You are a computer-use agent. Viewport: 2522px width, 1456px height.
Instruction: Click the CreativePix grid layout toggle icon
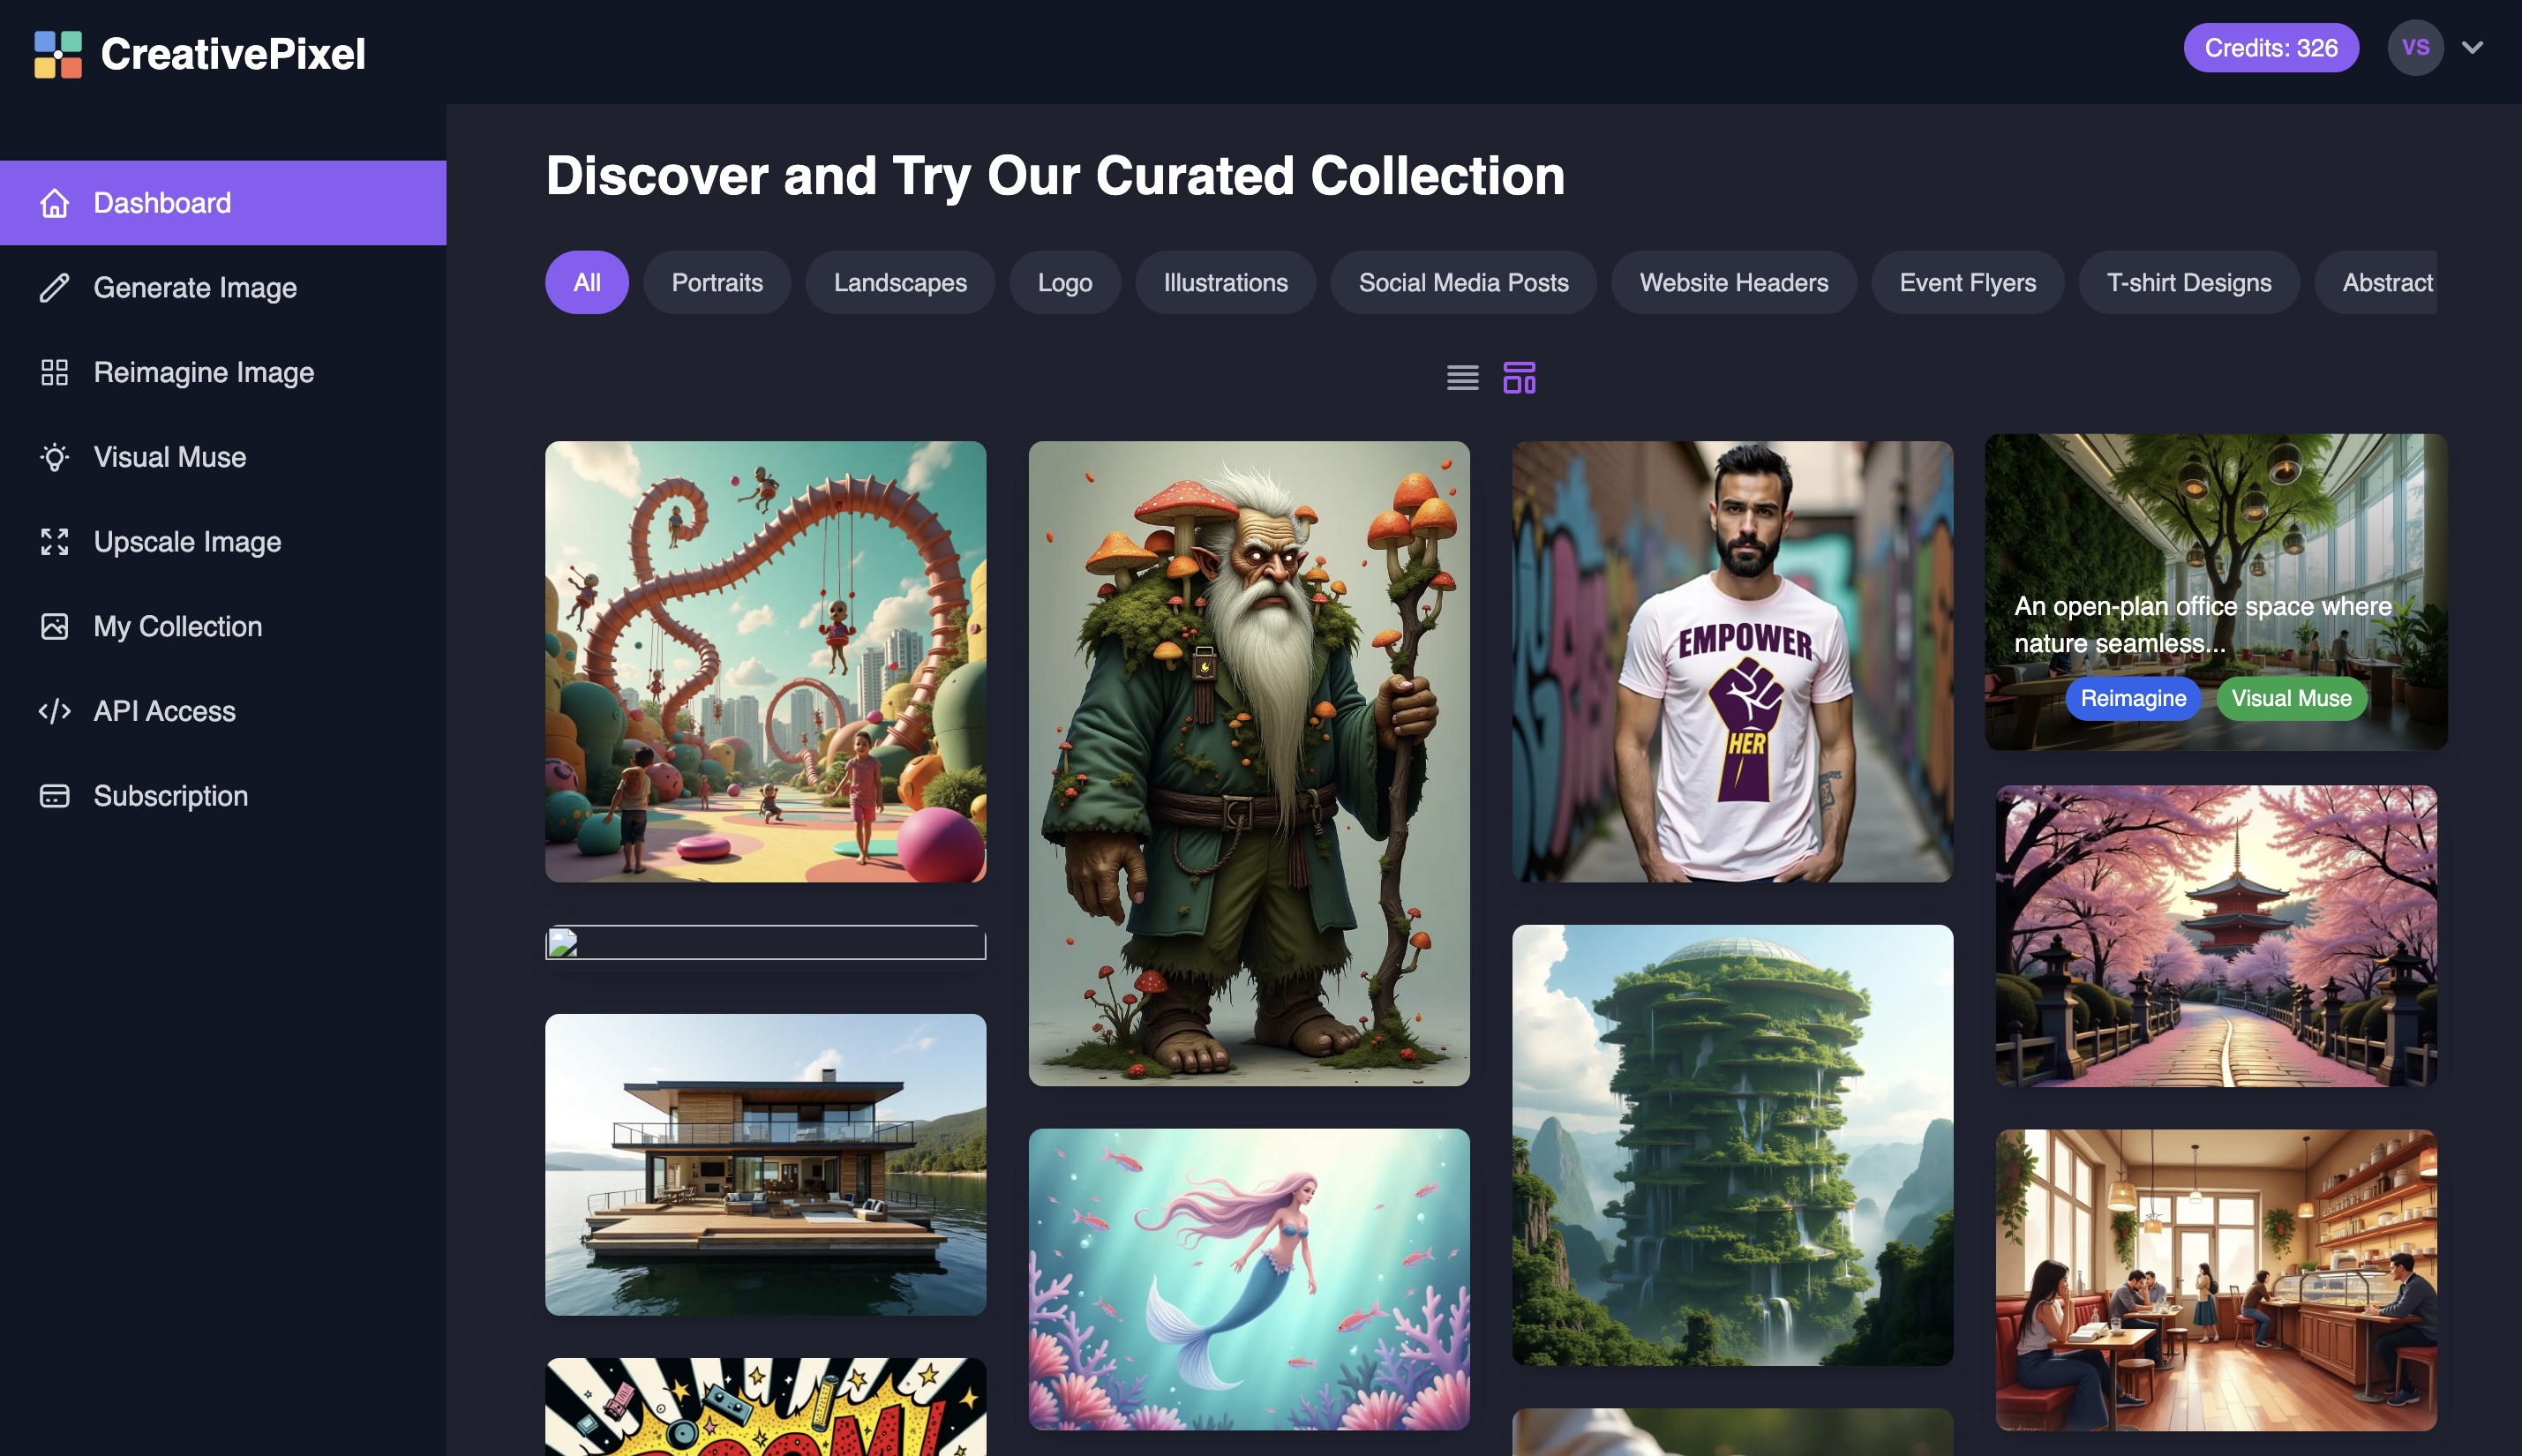(x=1520, y=376)
